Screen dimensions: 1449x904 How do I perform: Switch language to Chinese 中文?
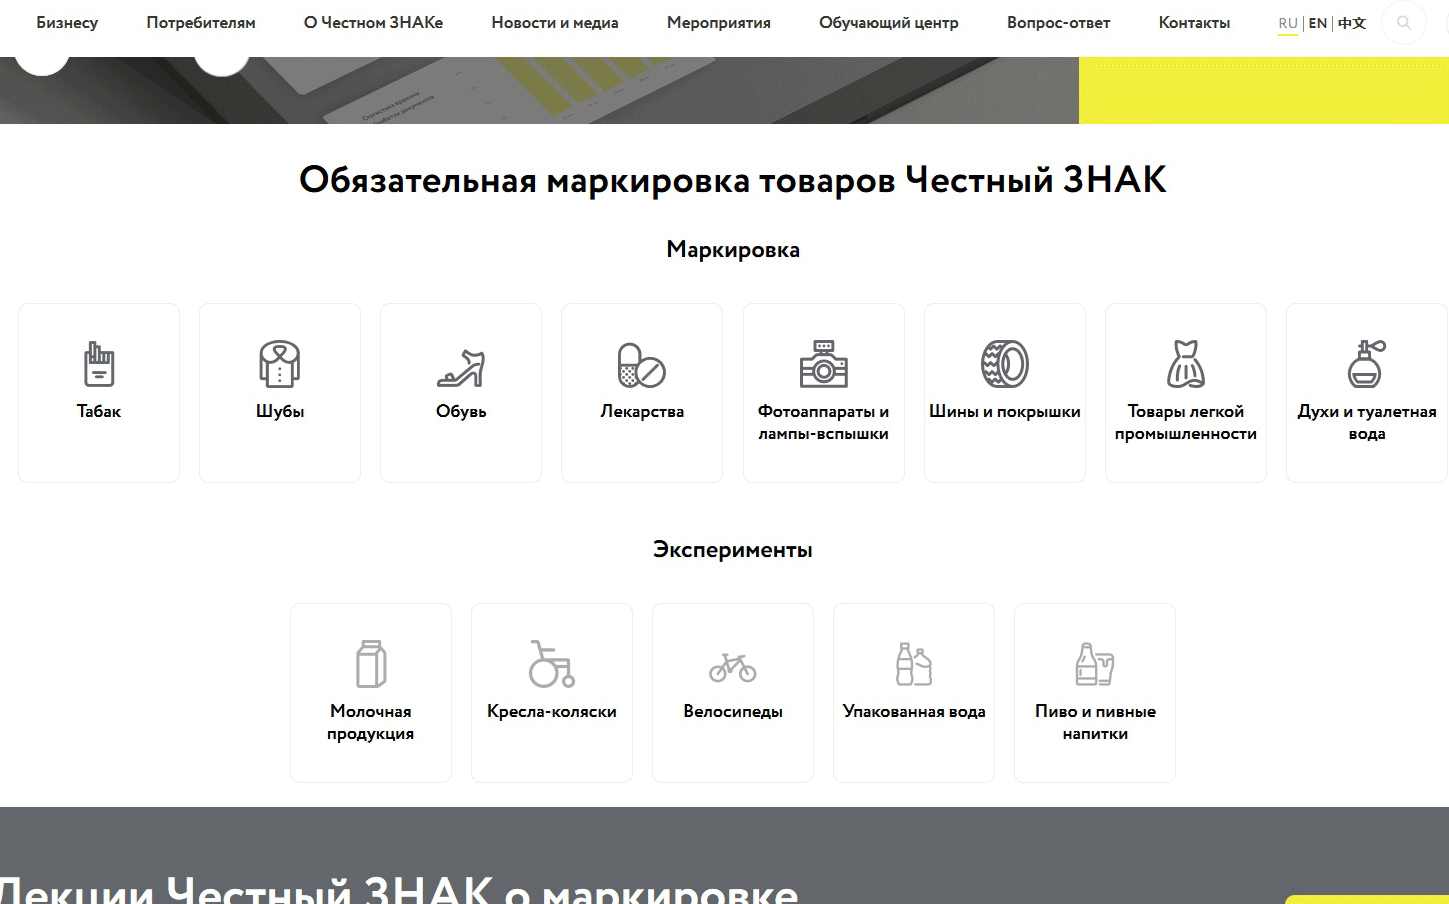click(x=1352, y=23)
